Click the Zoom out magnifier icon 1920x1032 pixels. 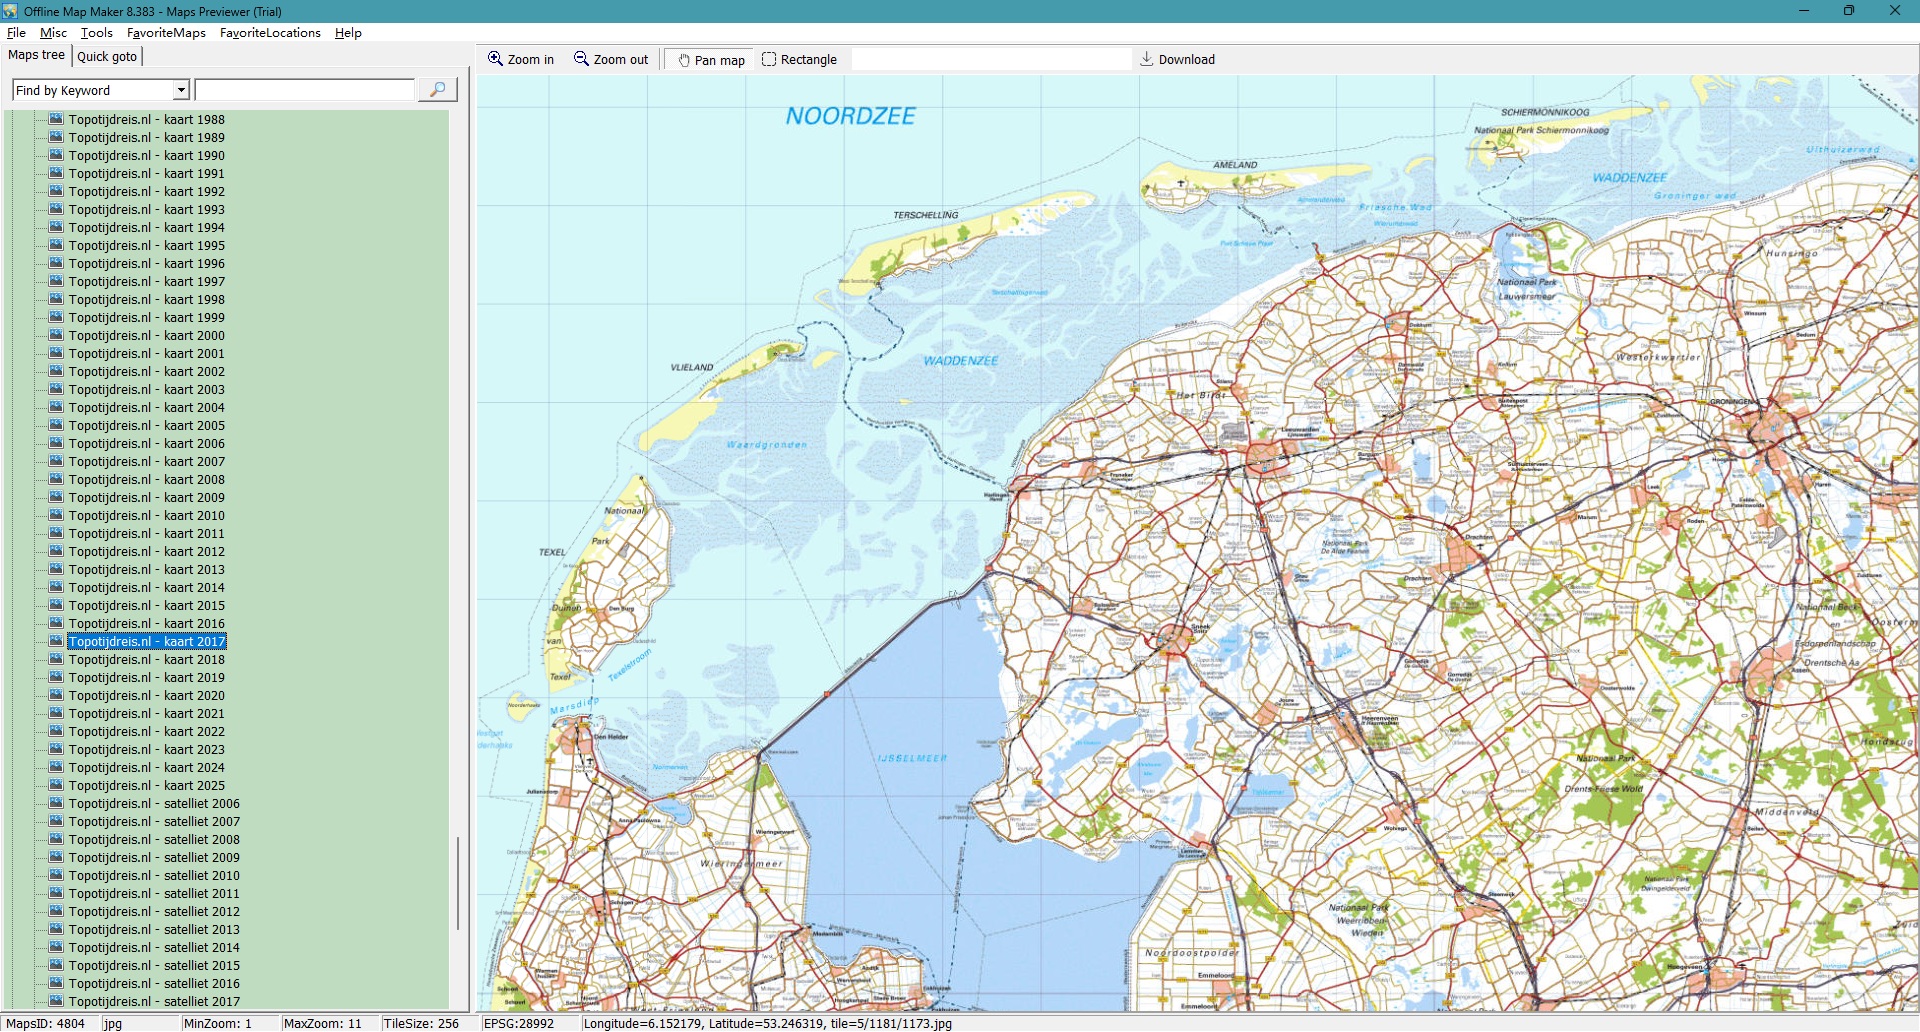point(581,59)
